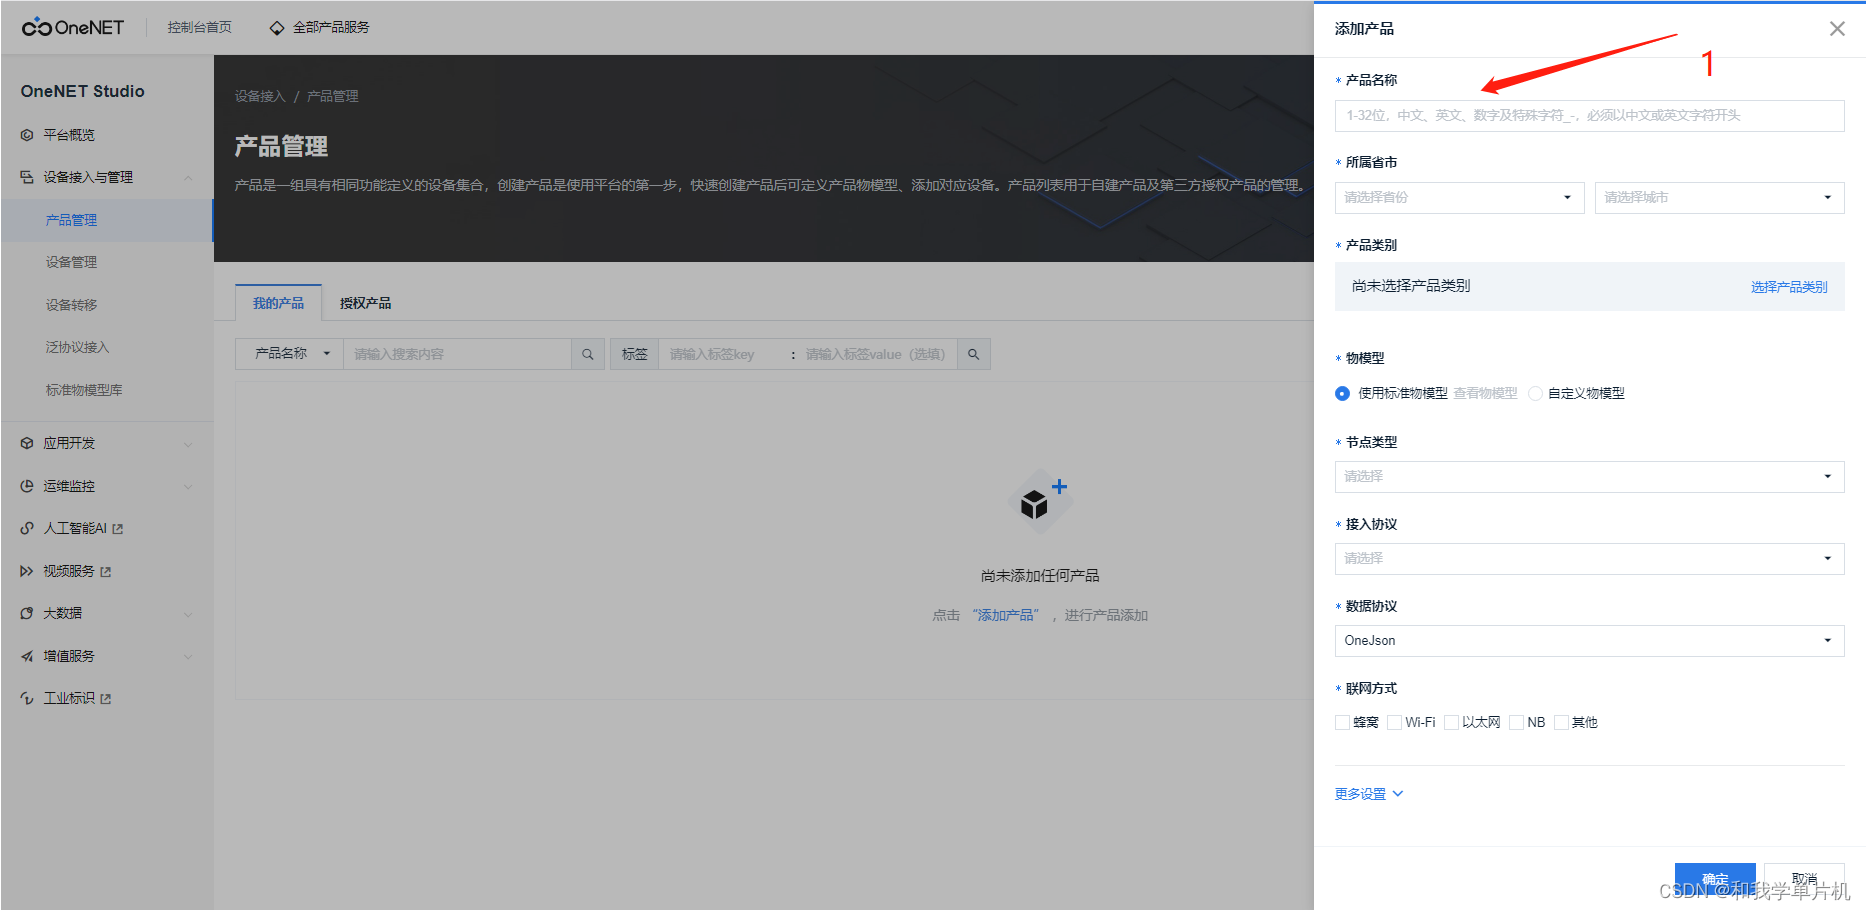Click the 选择产品类别 link
Image resolution: width=1866 pixels, height=910 pixels.
point(1789,287)
